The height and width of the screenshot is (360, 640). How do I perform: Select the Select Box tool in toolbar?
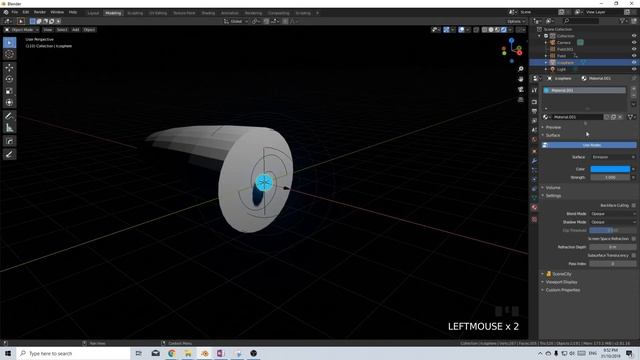click(x=9, y=42)
